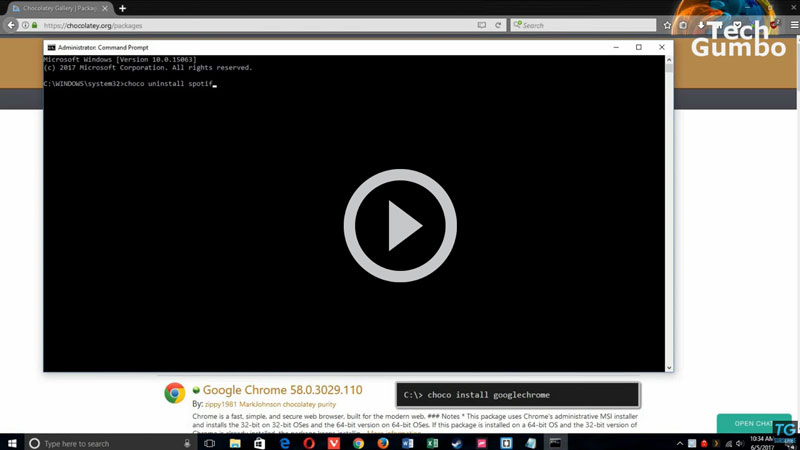
Task: Switch to Command Prompt taskbar icon
Action: (x=555, y=443)
